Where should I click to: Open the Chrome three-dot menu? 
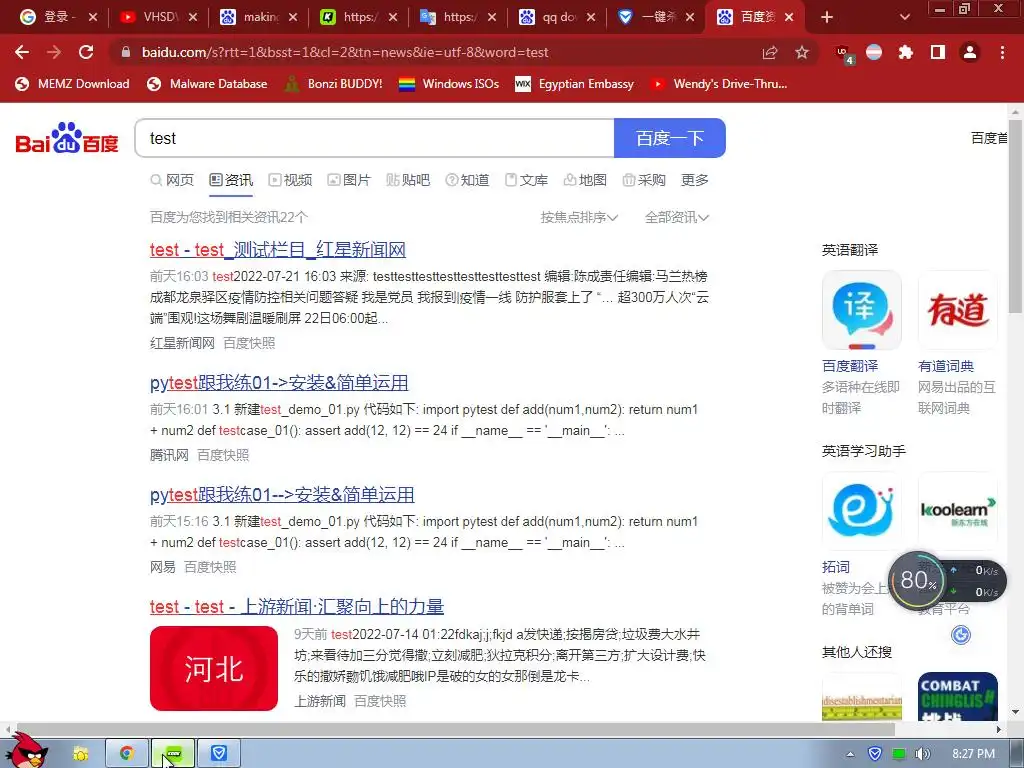[x=1002, y=52]
